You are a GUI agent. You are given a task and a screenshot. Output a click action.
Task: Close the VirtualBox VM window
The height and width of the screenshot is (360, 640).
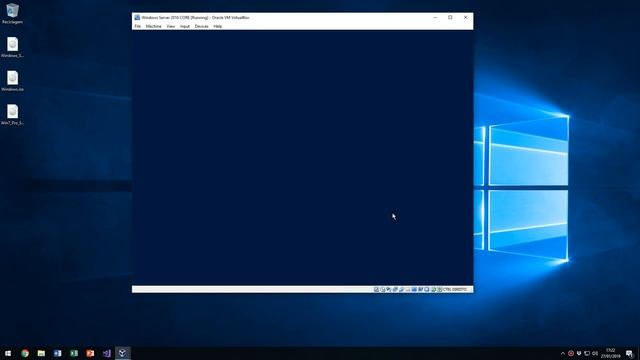click(466, 18)
